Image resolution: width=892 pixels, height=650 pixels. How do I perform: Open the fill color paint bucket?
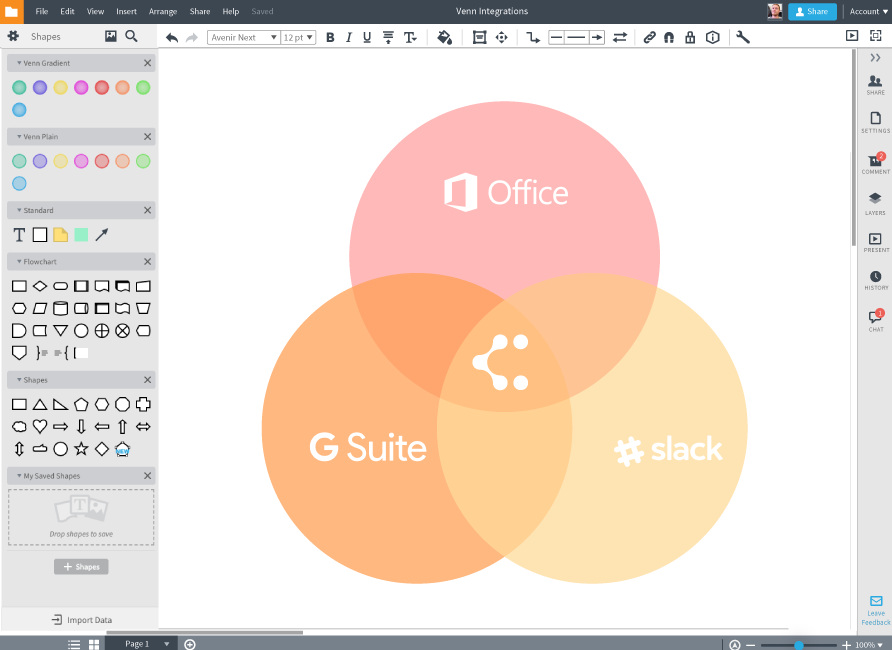point(444,38)
